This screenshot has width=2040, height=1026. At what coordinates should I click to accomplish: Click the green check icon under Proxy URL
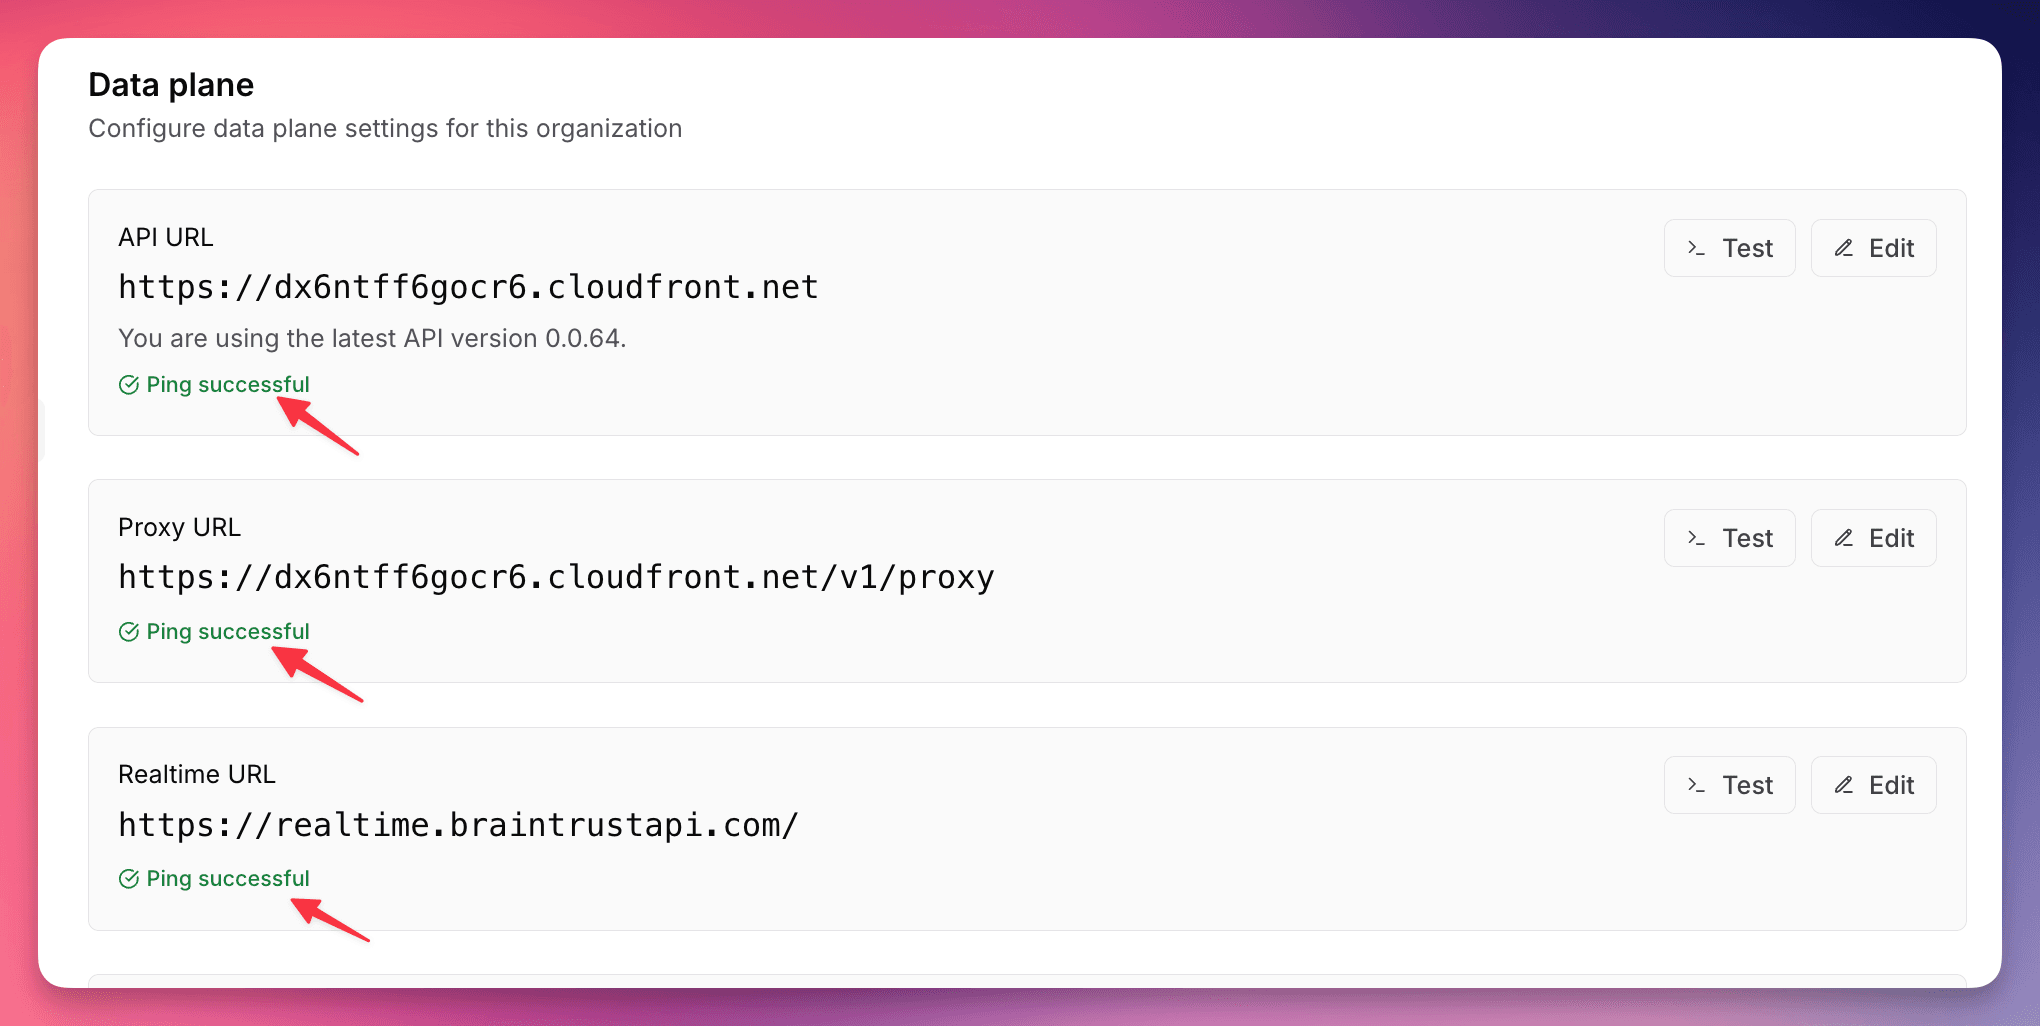tap(128, 631)
